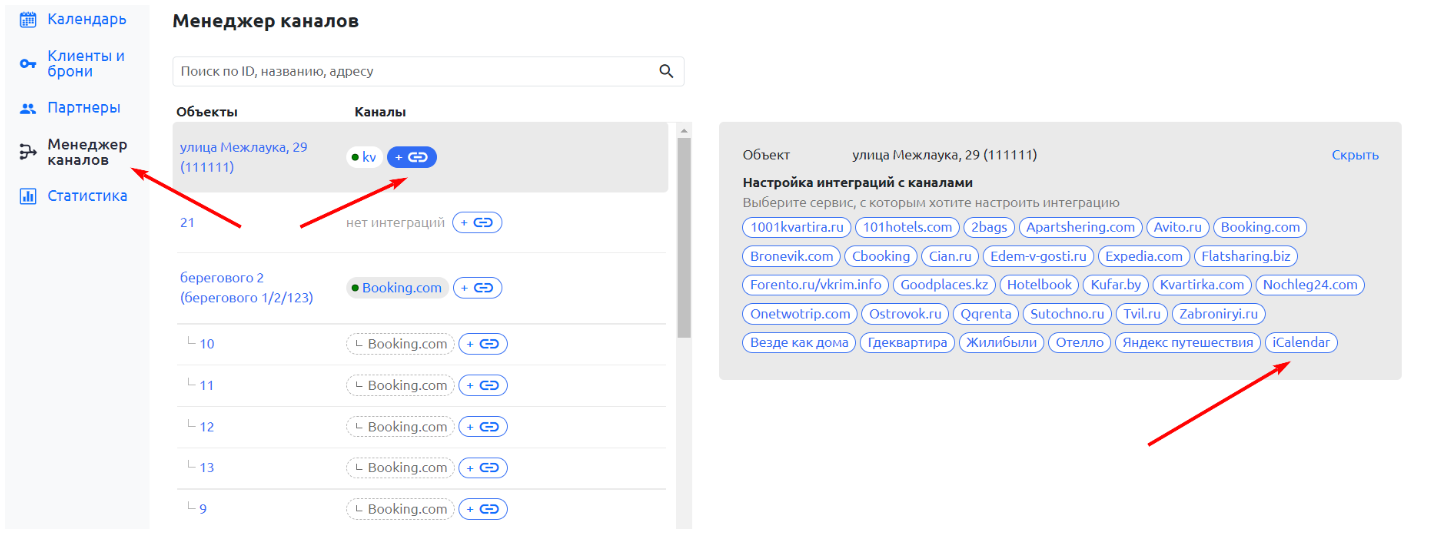Viewport: 1447px width, 536px height.
Task: Click the Calendar icon in sidebar
Action: pos(28,19)
